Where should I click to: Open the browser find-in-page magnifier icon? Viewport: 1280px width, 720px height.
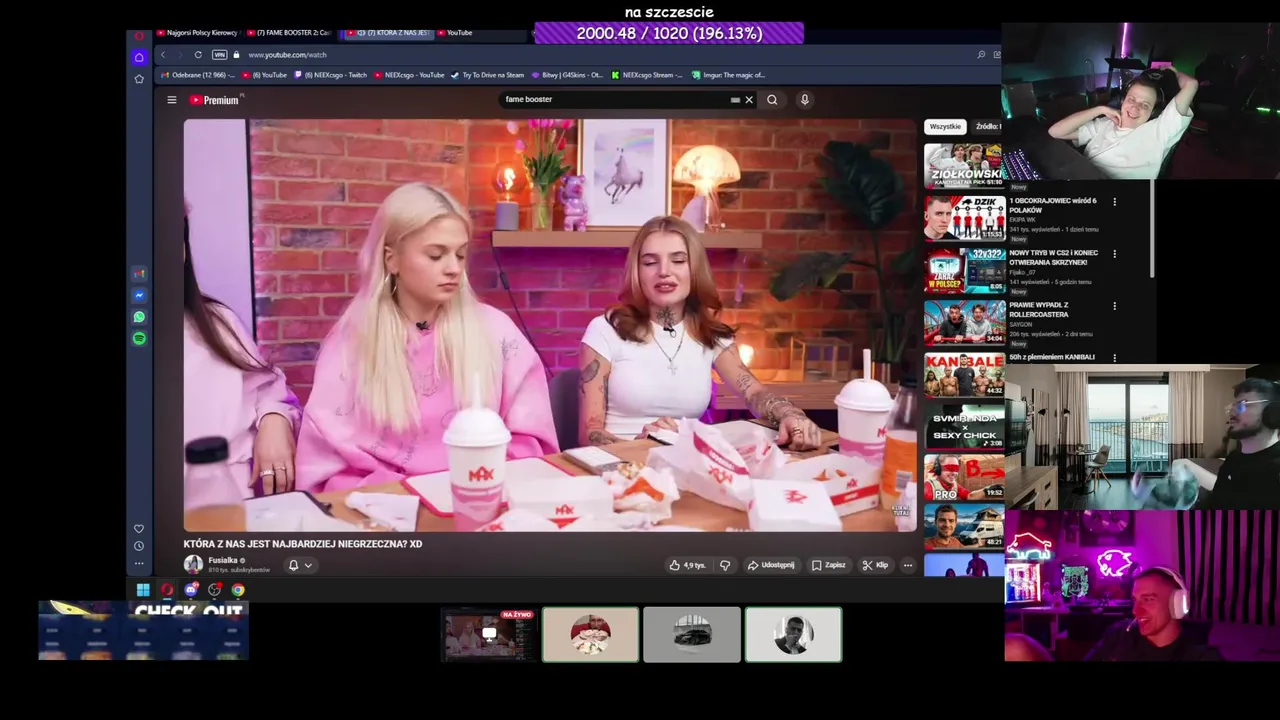981,55
